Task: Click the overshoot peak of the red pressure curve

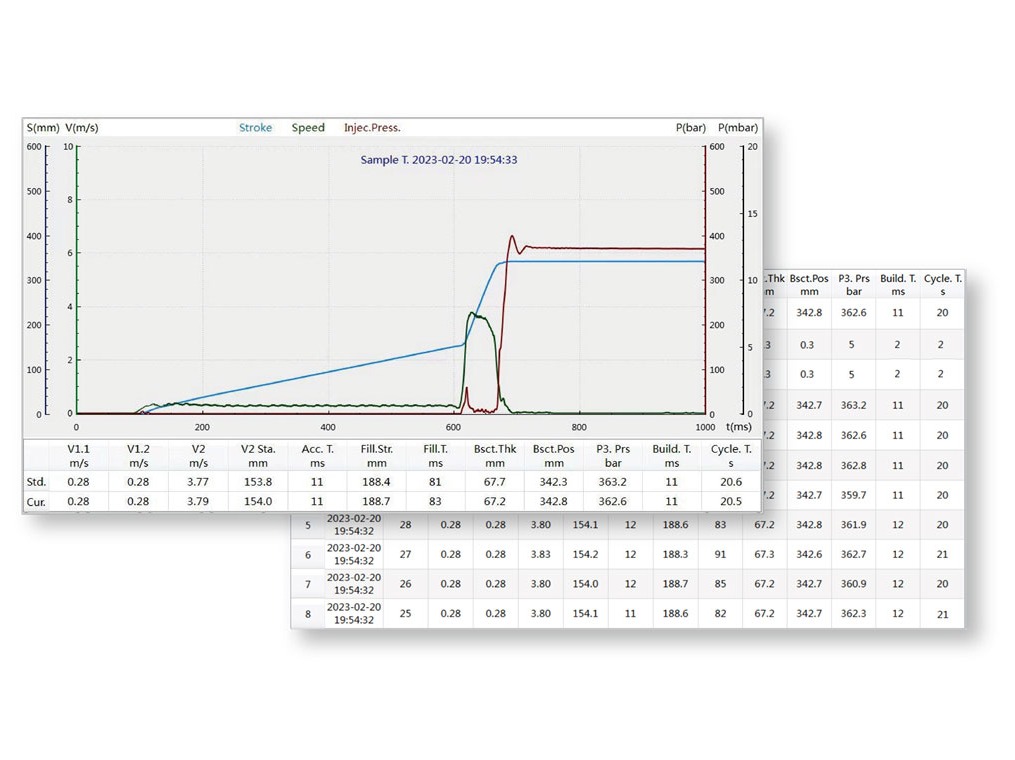Action: click(512, 237)
